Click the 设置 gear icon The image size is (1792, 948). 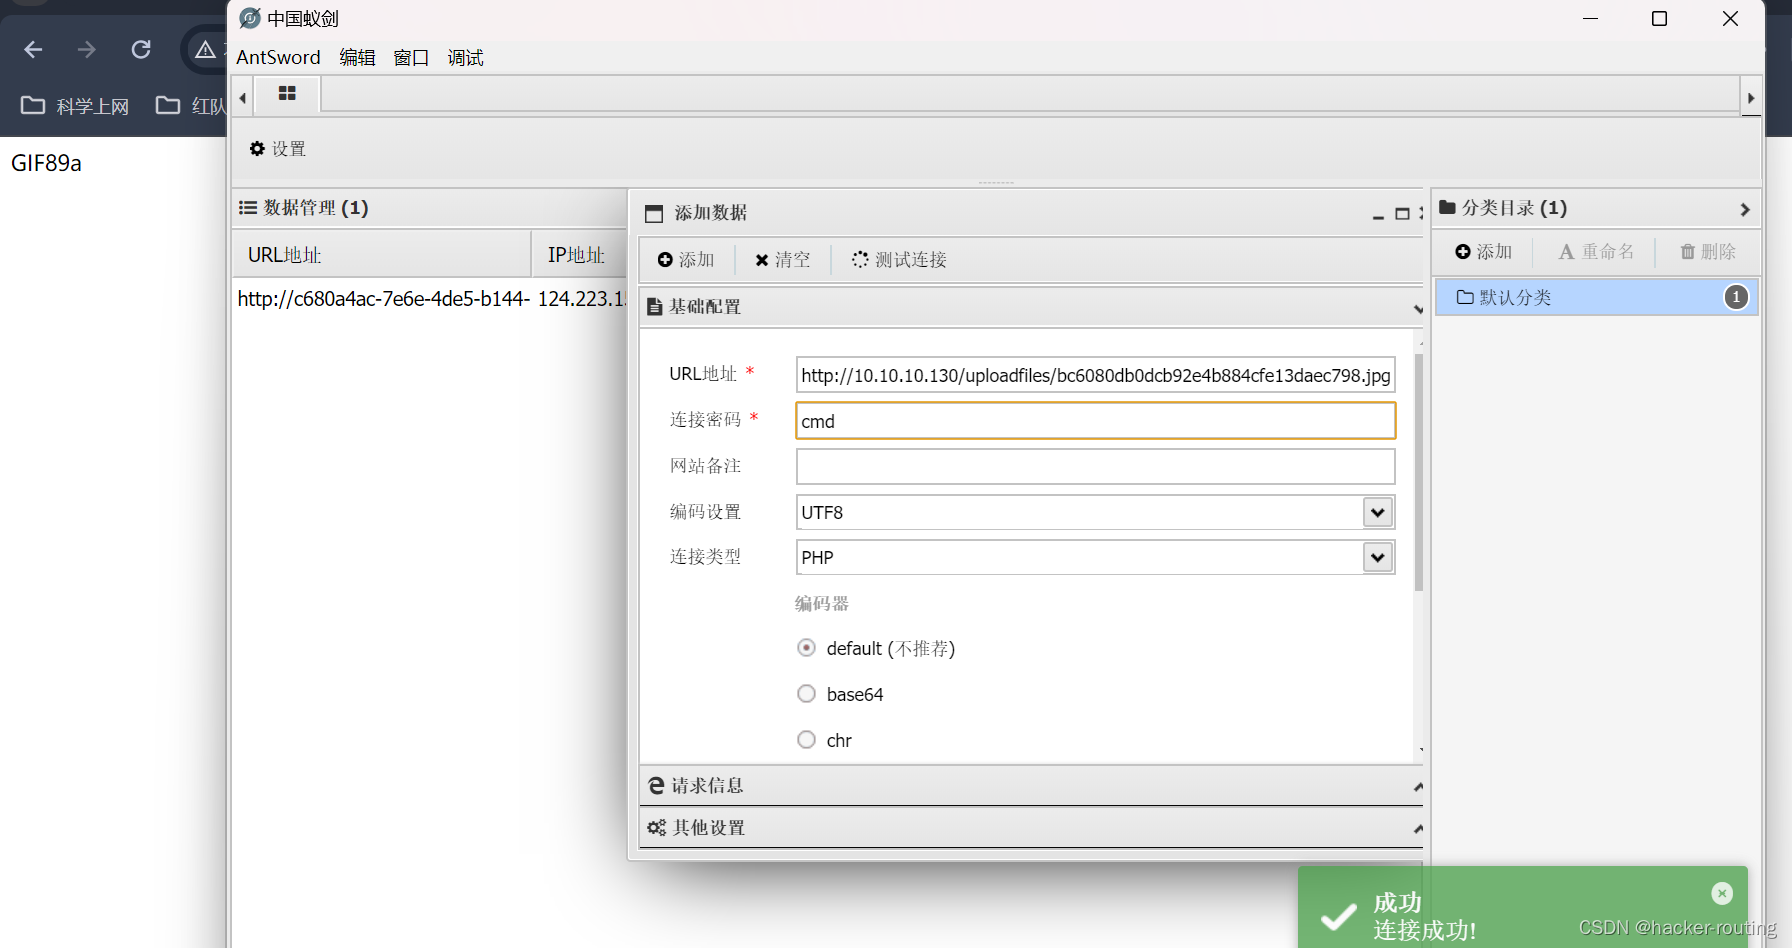click(258, 148)
